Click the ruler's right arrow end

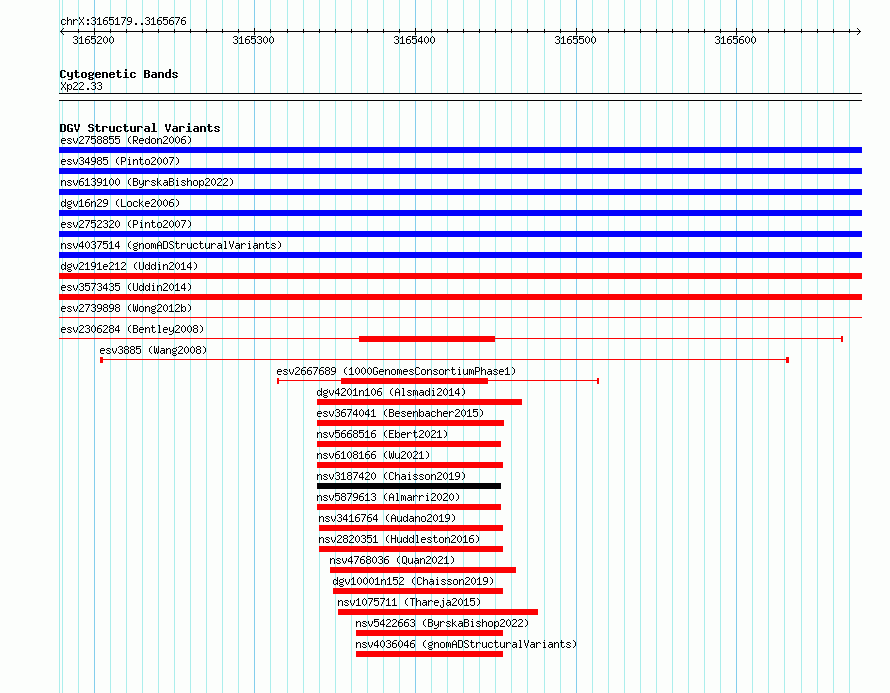tap(859, 31)
